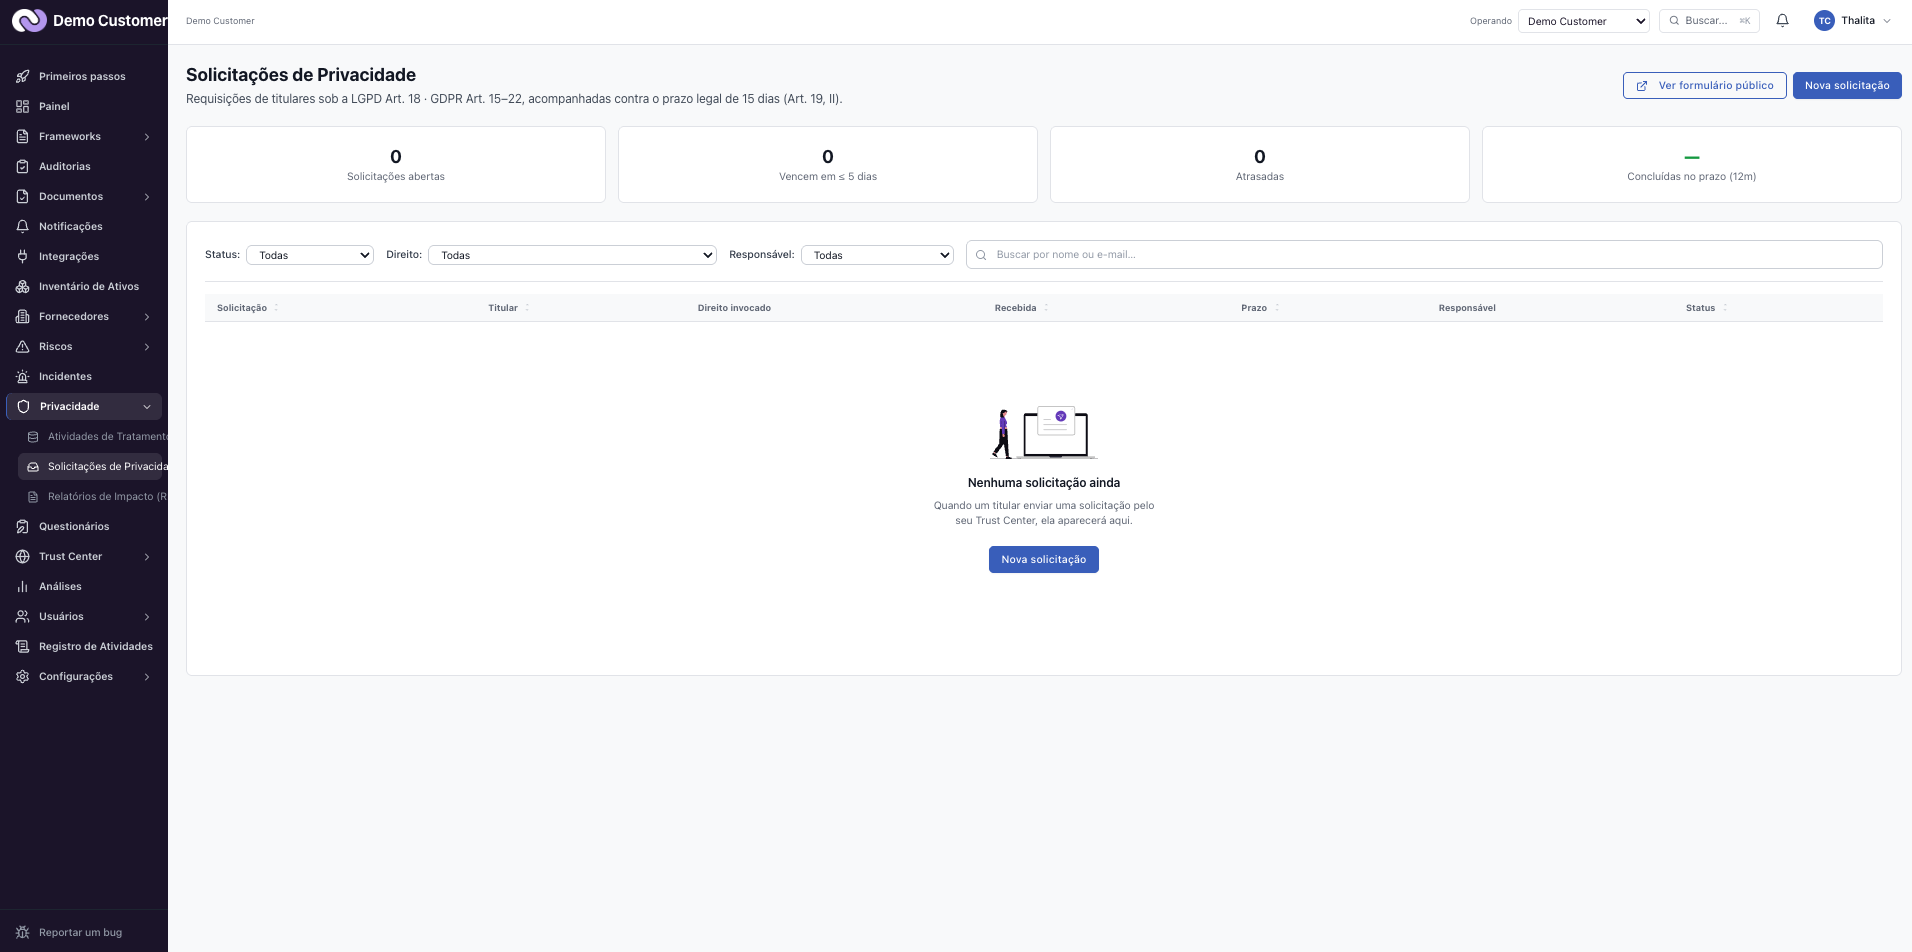Click the bug icon beside Reportar um bug

(x=22, y=932)
